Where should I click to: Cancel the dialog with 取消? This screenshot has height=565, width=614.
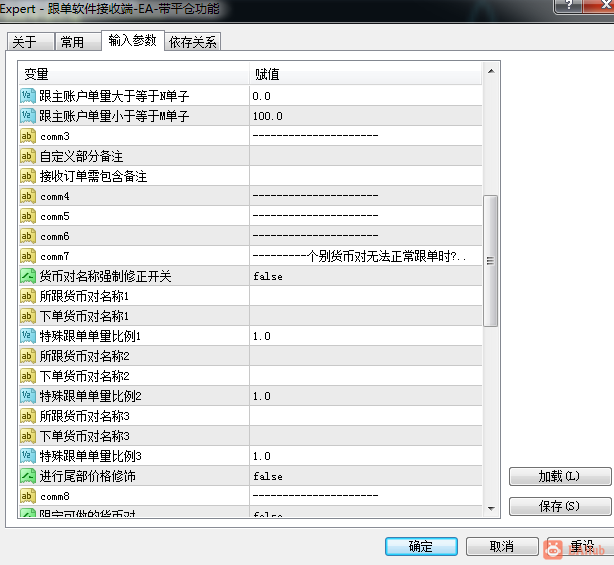point(502,546)
